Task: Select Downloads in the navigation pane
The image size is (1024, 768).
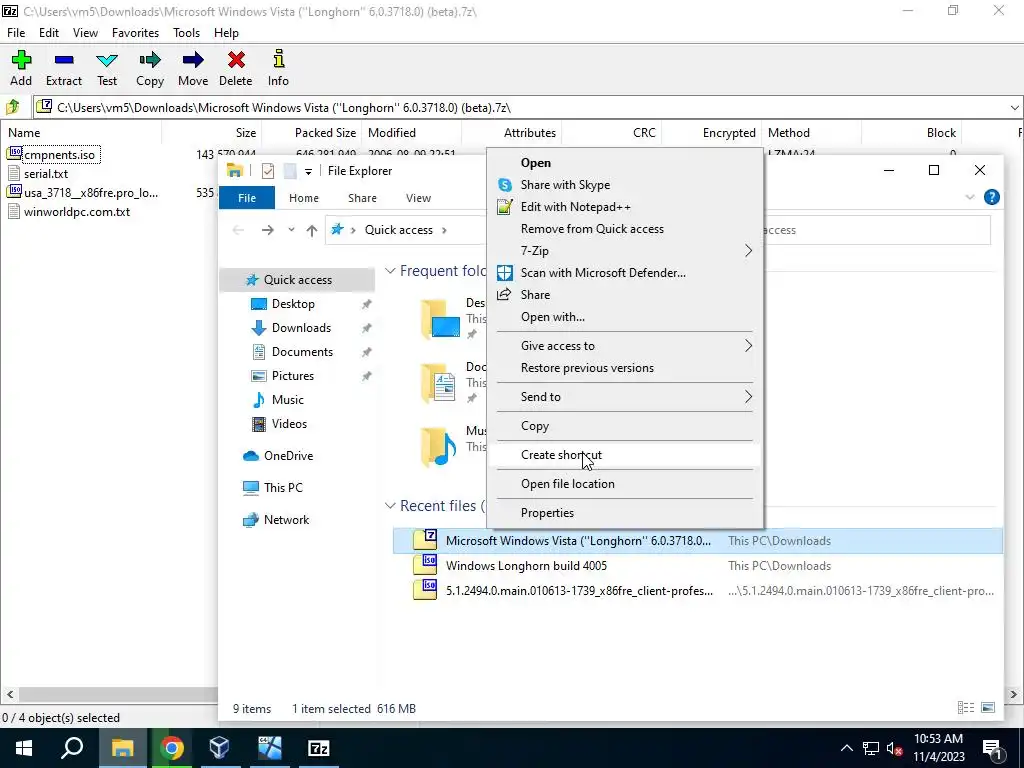Action: [x=301, y=328]
